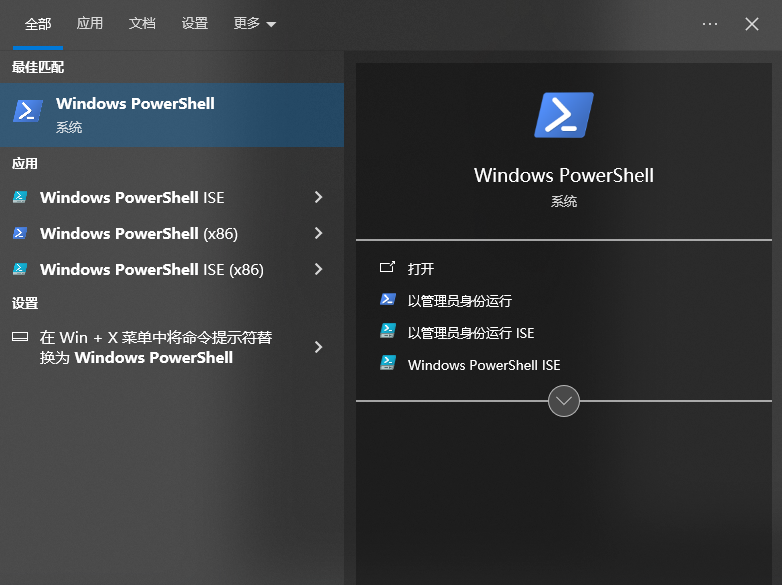Click the large PowerShell logo in preview pane
The image size is (782, 585).
click(564, 115)
